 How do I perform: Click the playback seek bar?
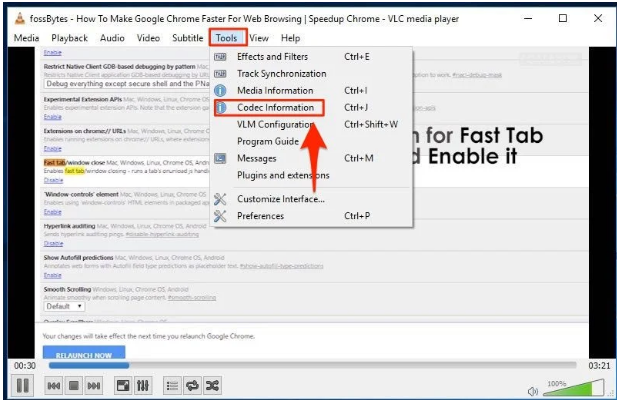click(x=312, y=365)
